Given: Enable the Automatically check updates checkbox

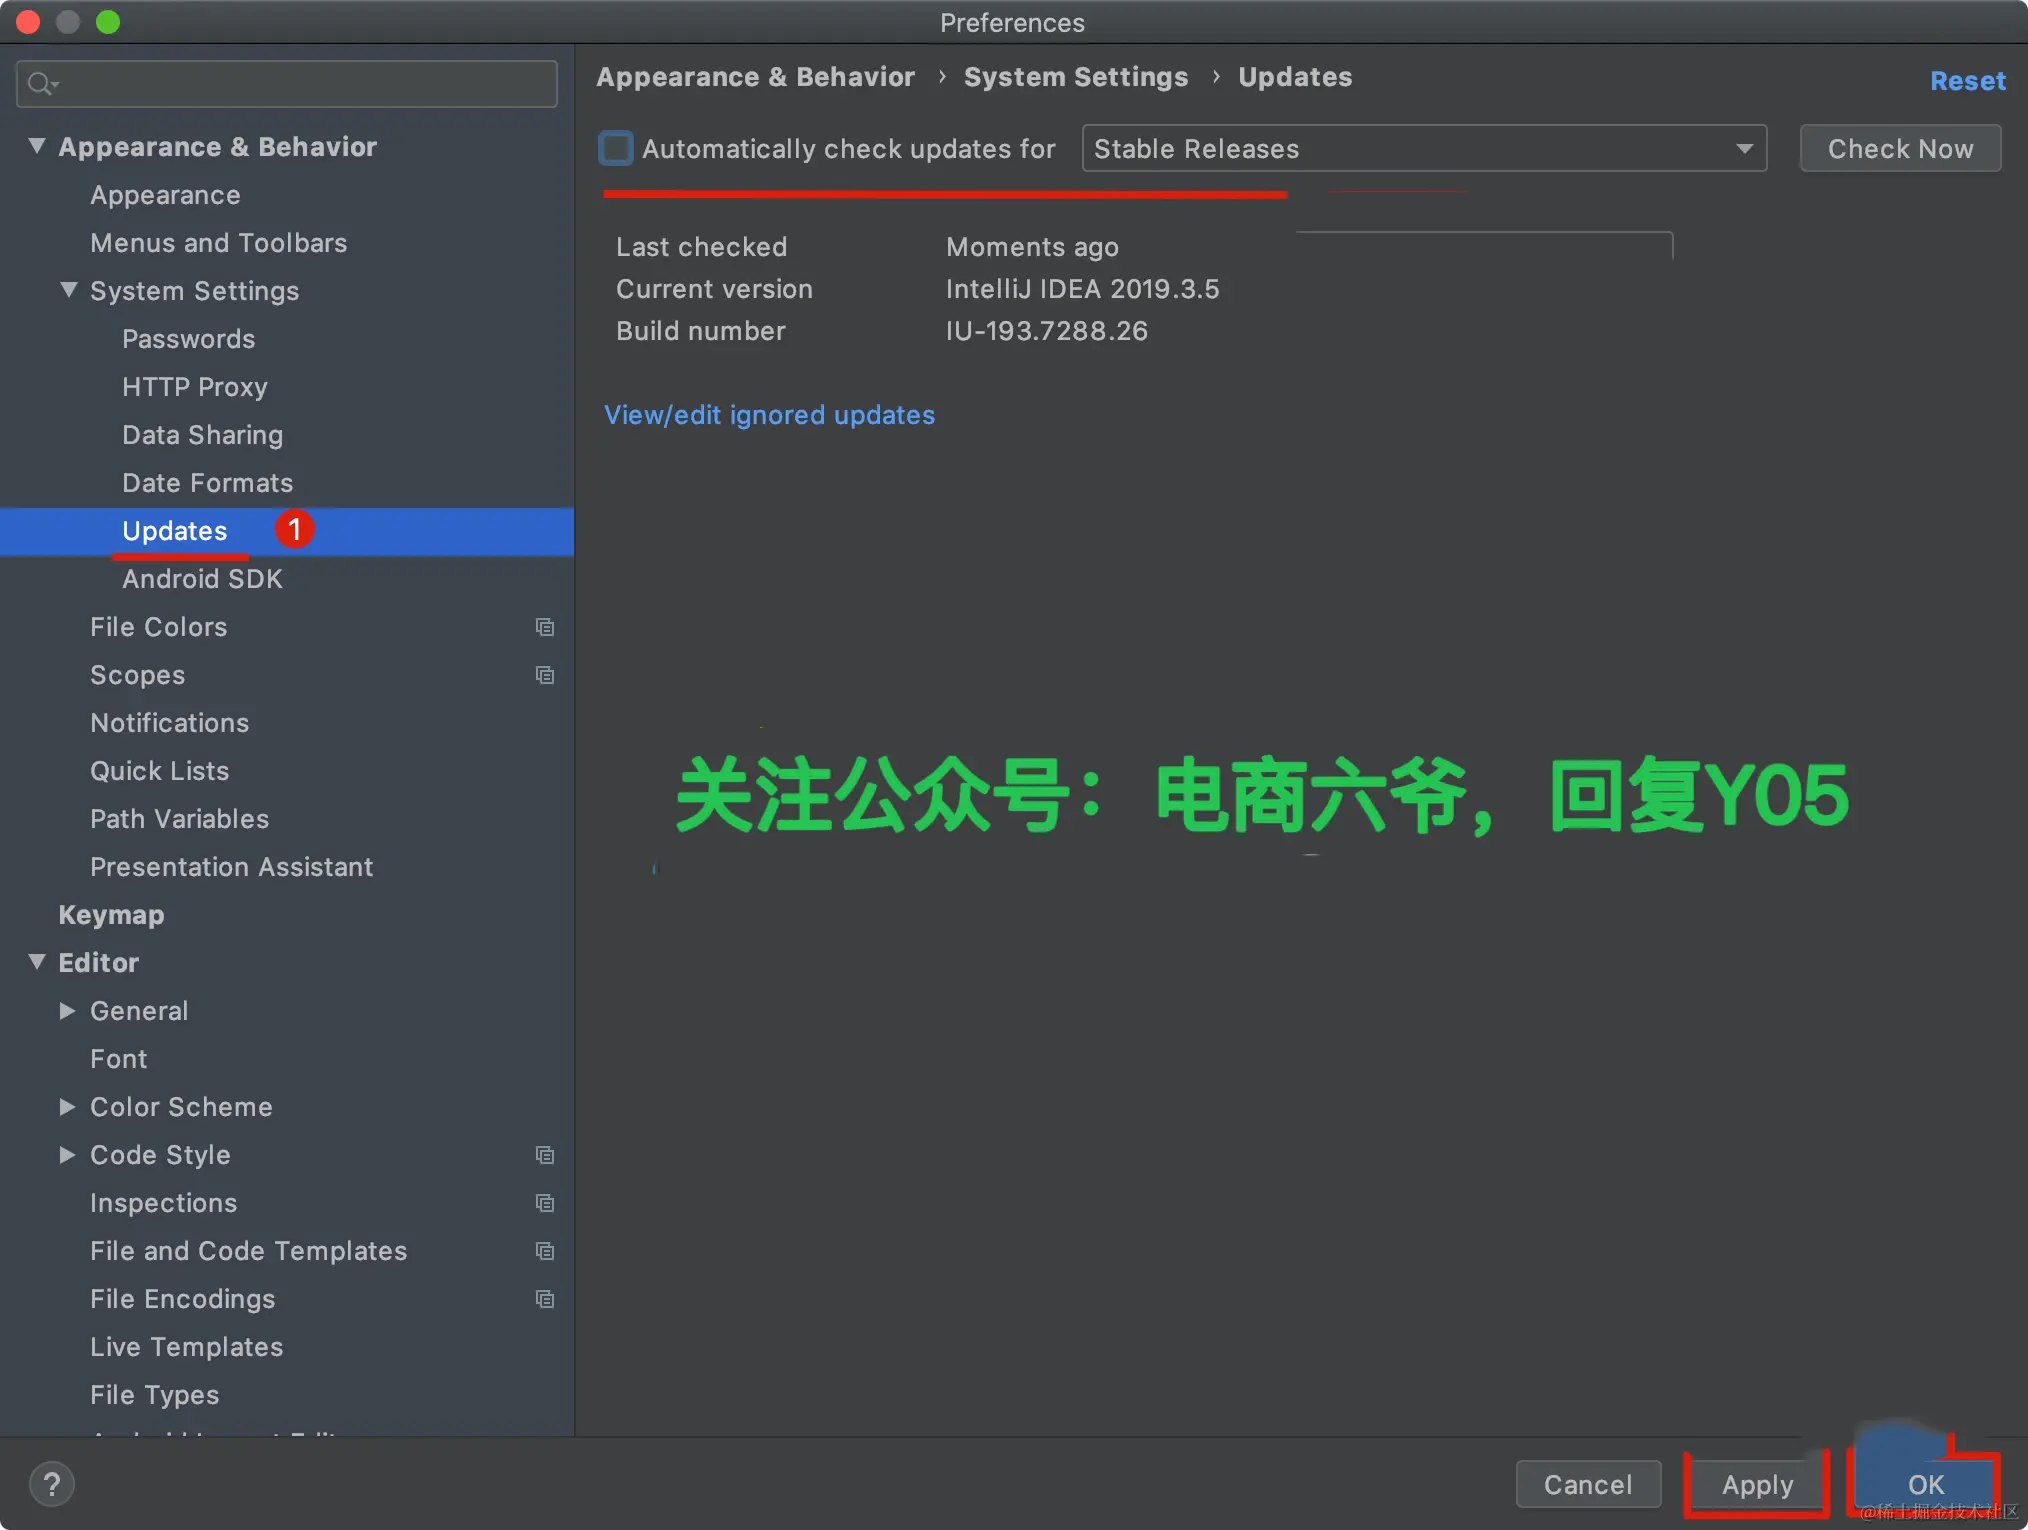Looking at the screenshot, I should [616, 149].
